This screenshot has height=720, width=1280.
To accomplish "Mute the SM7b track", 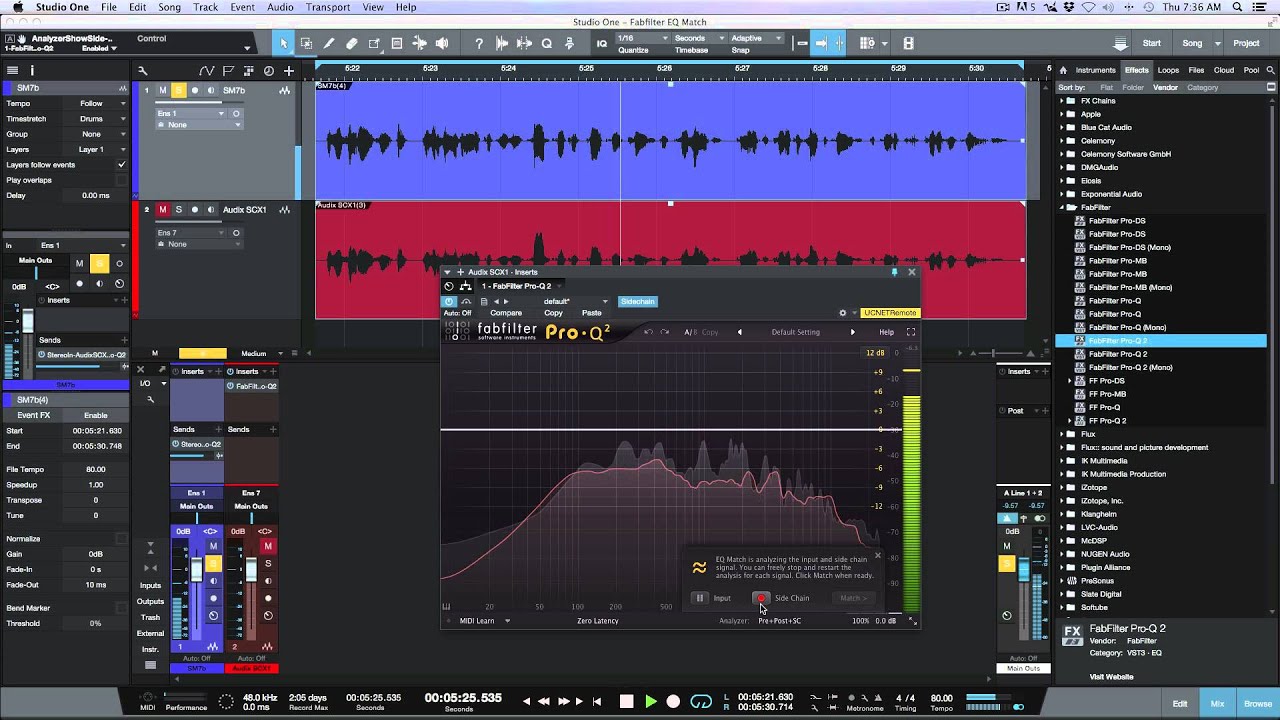I will tap(163, 90).
